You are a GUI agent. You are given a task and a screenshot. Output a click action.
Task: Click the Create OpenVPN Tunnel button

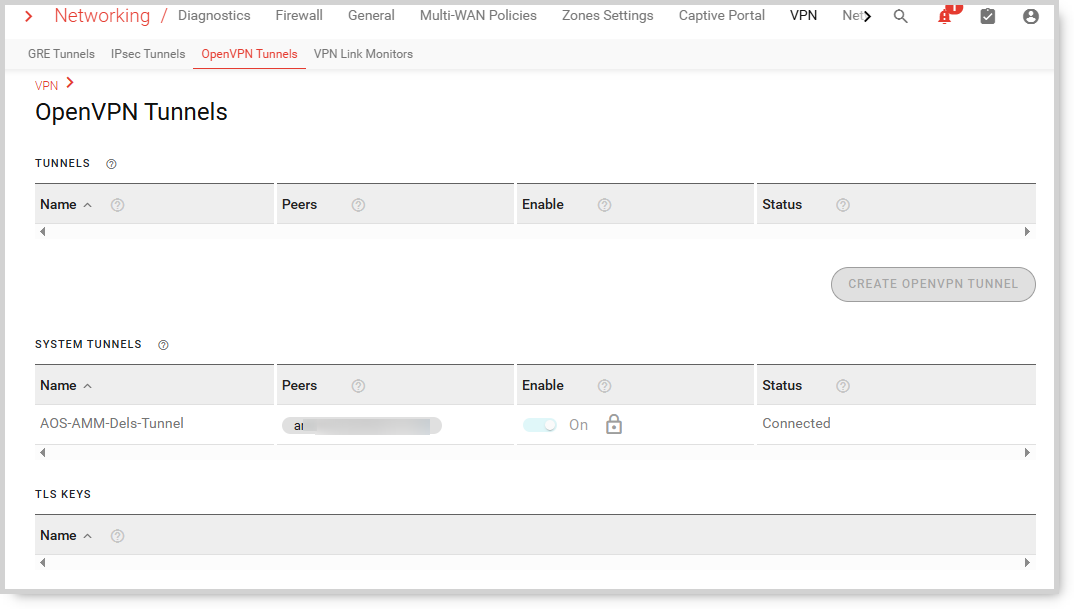tap(932, 284)
